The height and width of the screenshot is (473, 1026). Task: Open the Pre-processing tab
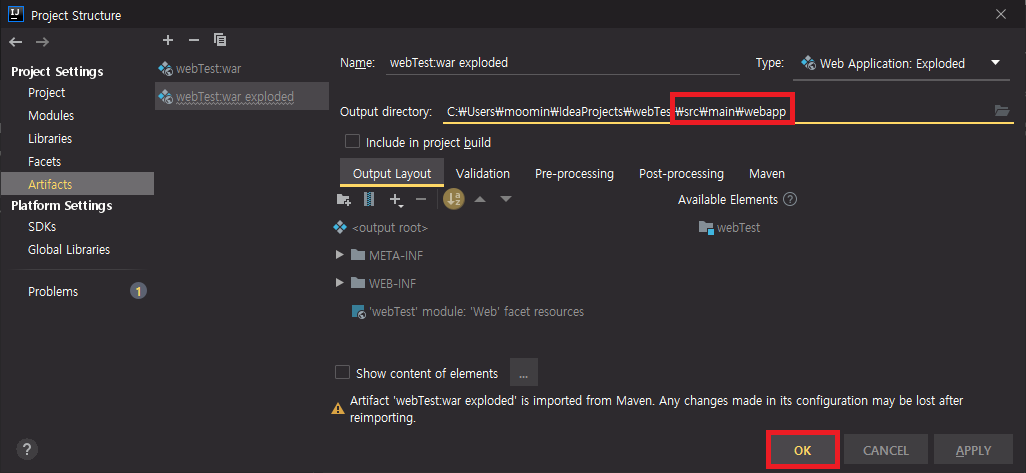pyautogui.click(x=575, y=173)
